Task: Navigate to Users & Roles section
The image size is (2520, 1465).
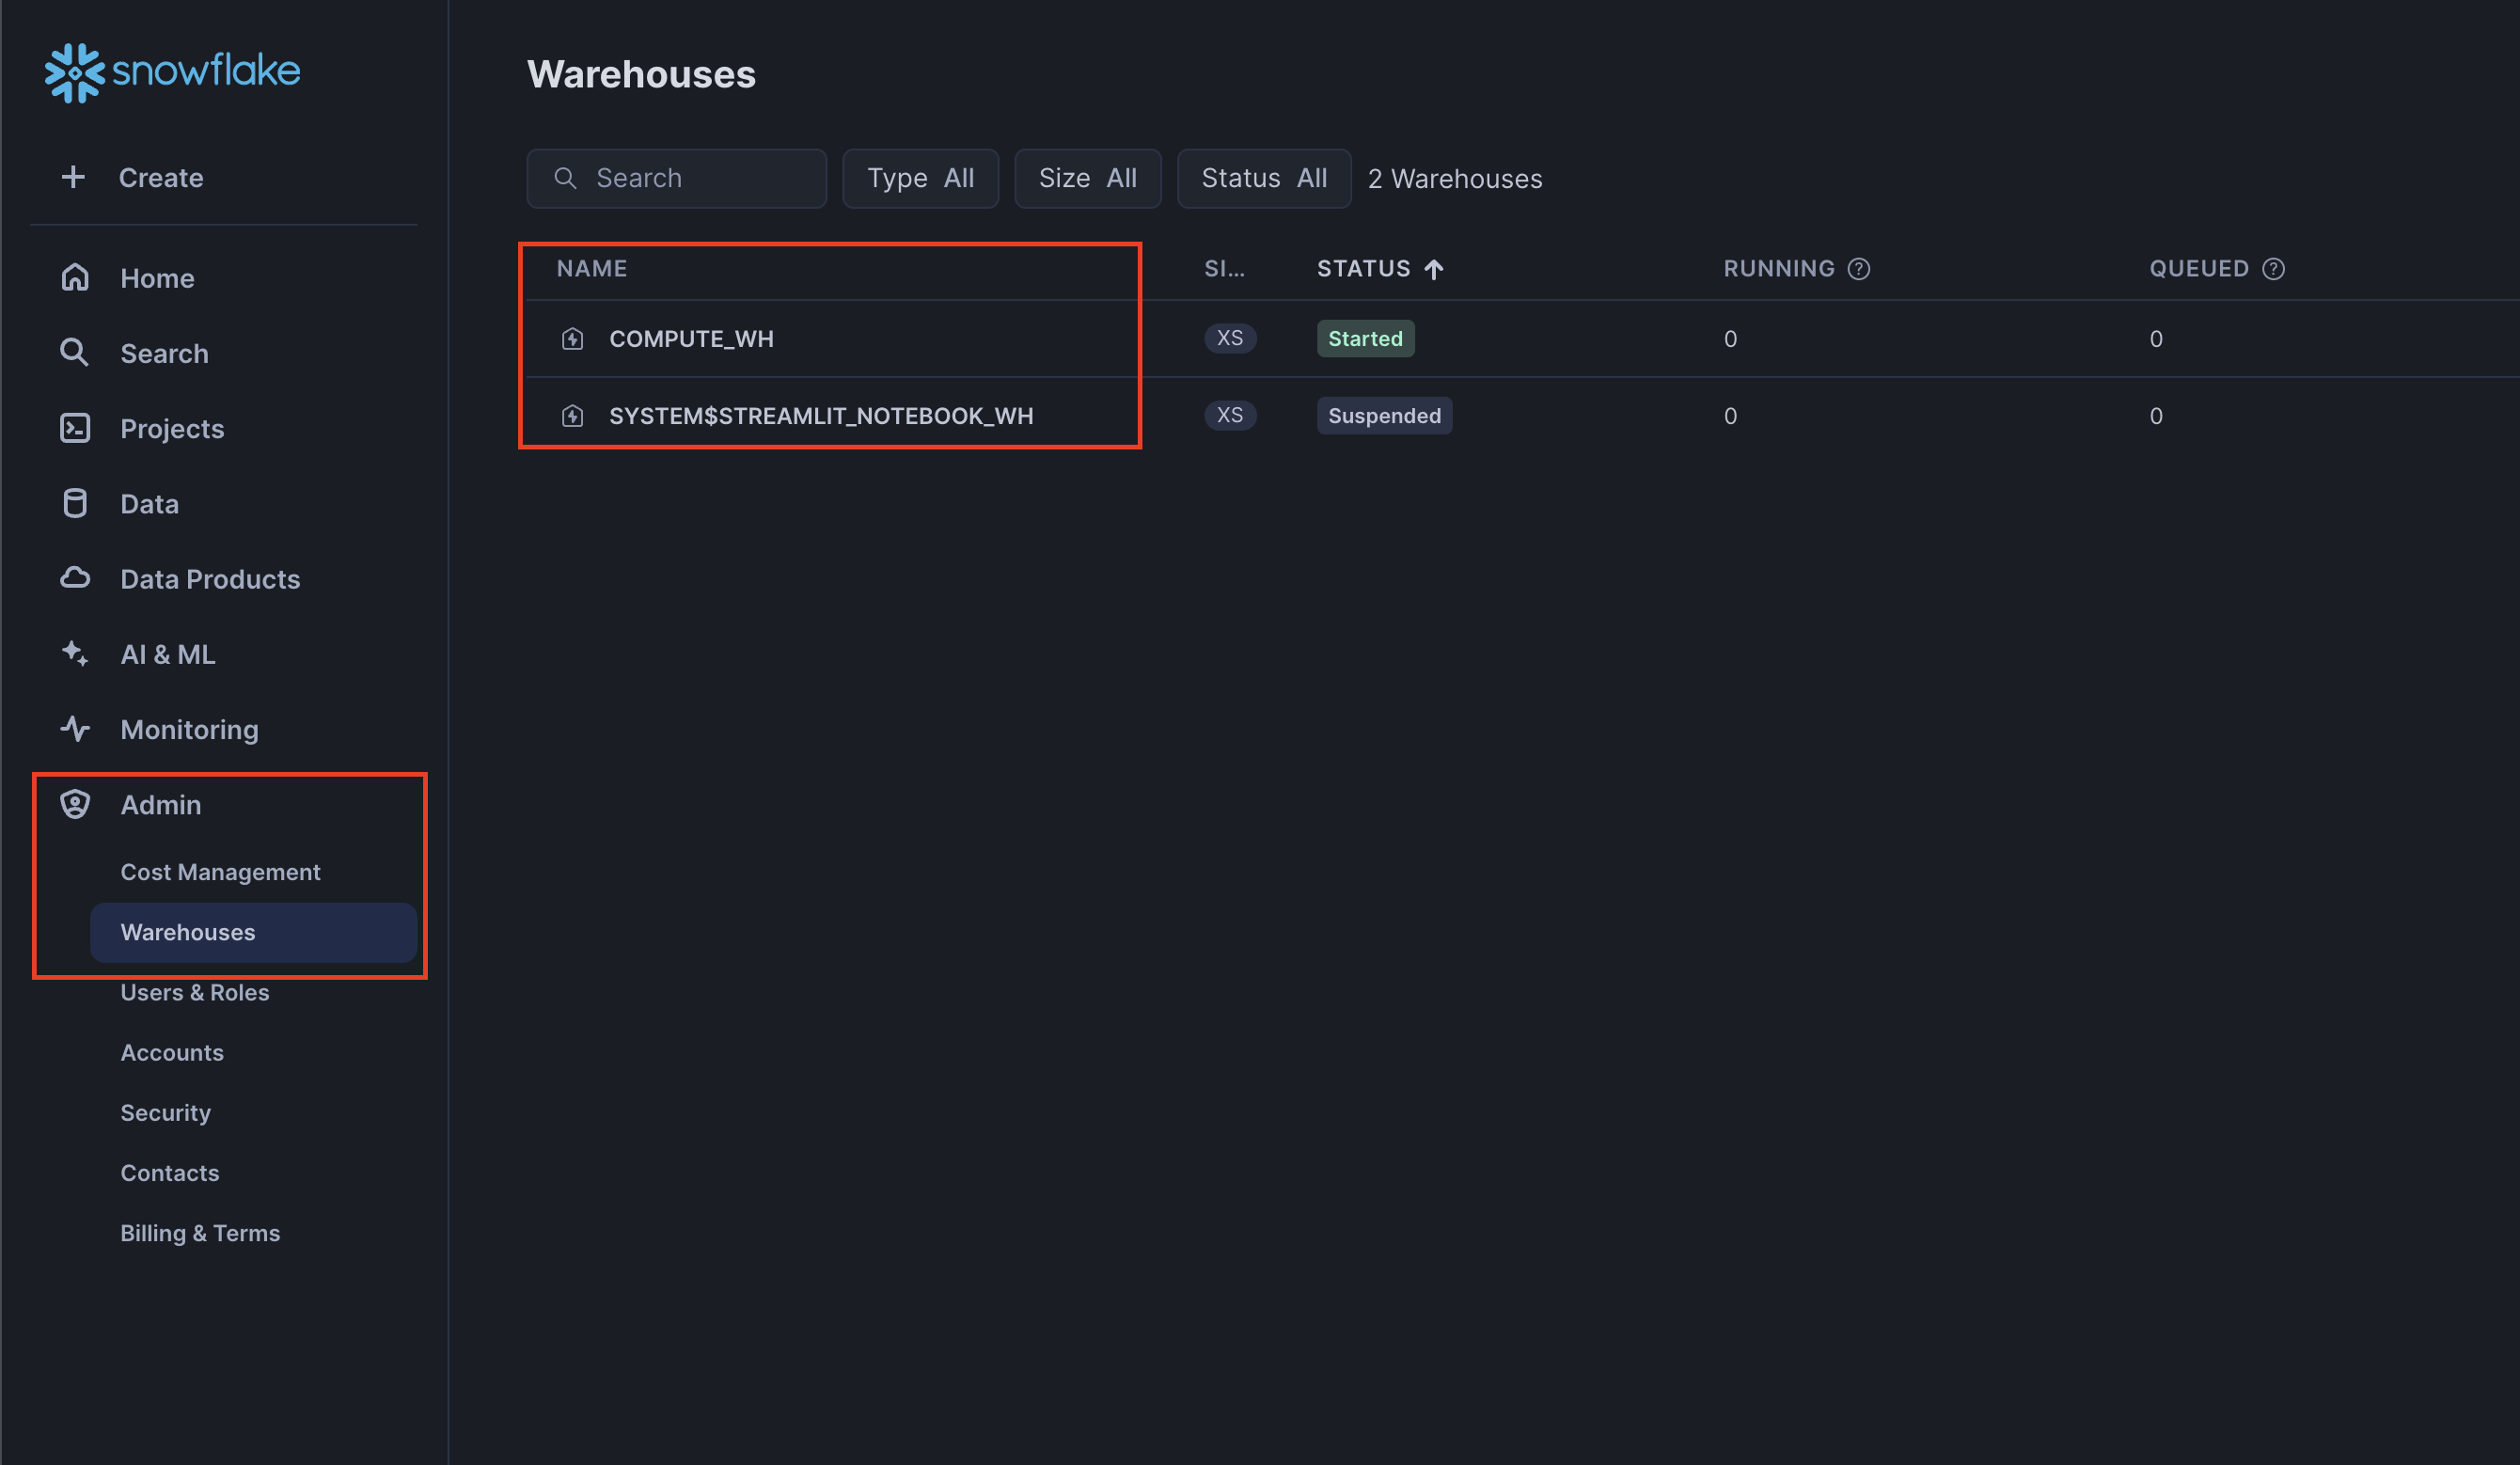Action: 194,991
